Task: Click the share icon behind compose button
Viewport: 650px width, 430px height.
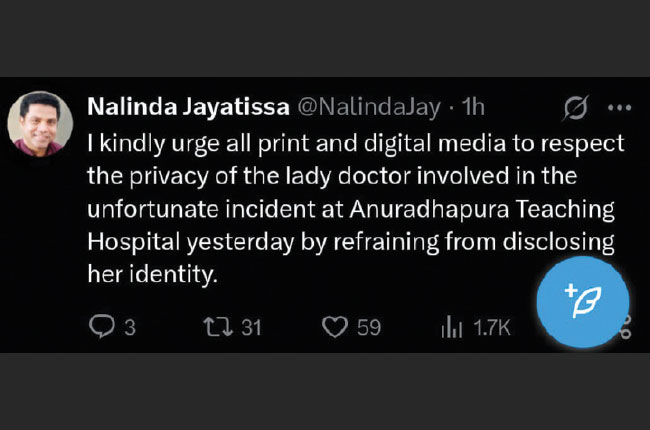Action: coord(625,328)
